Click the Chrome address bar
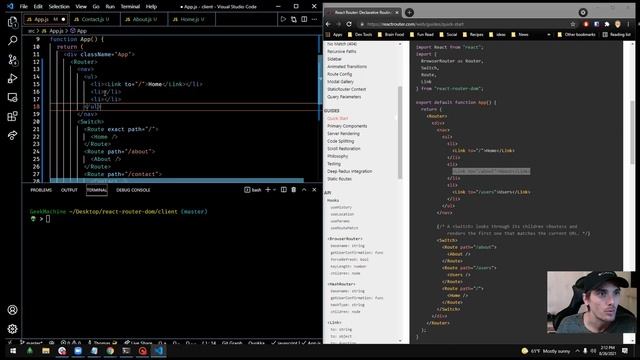The height and width of the screenshot is (360, 640). 463,24
